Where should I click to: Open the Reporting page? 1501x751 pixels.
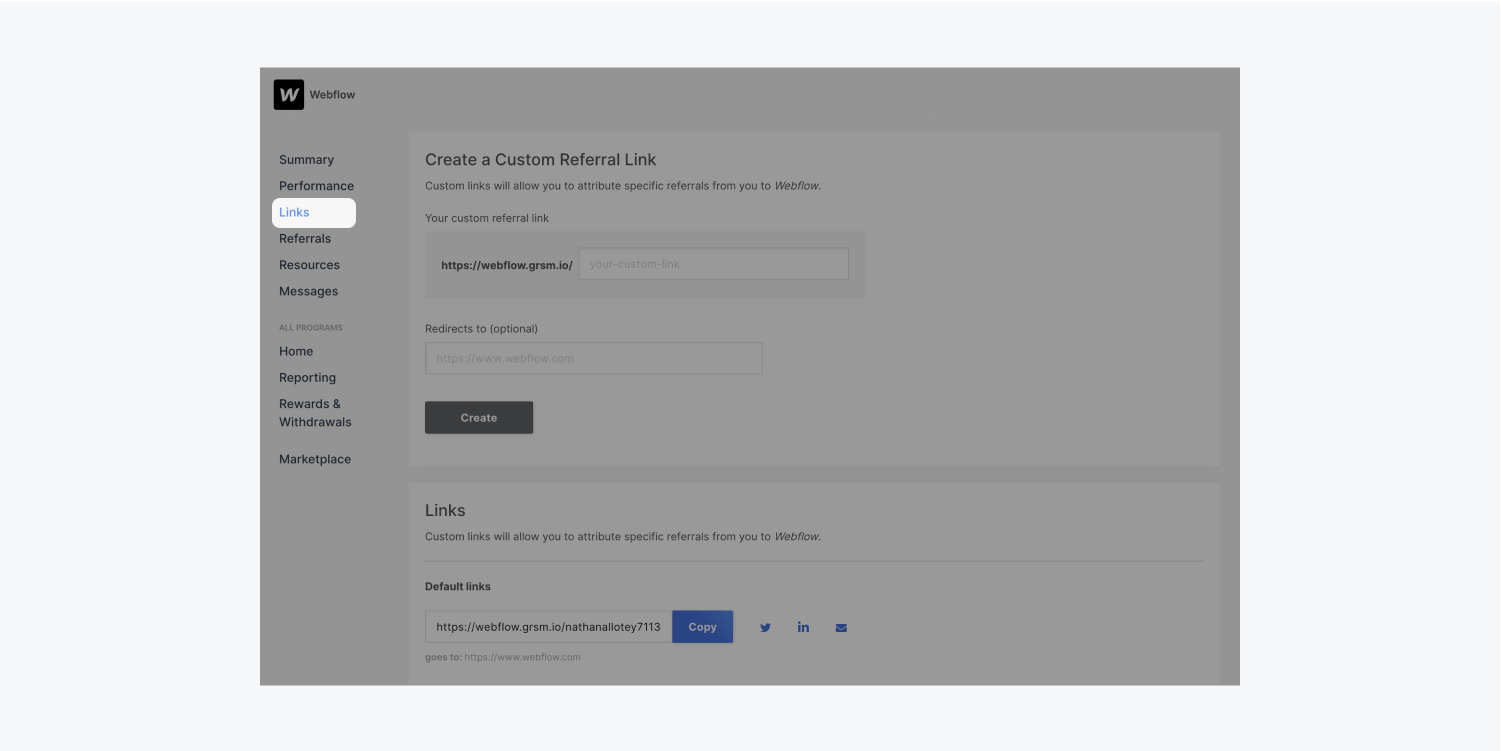(307, 378)
